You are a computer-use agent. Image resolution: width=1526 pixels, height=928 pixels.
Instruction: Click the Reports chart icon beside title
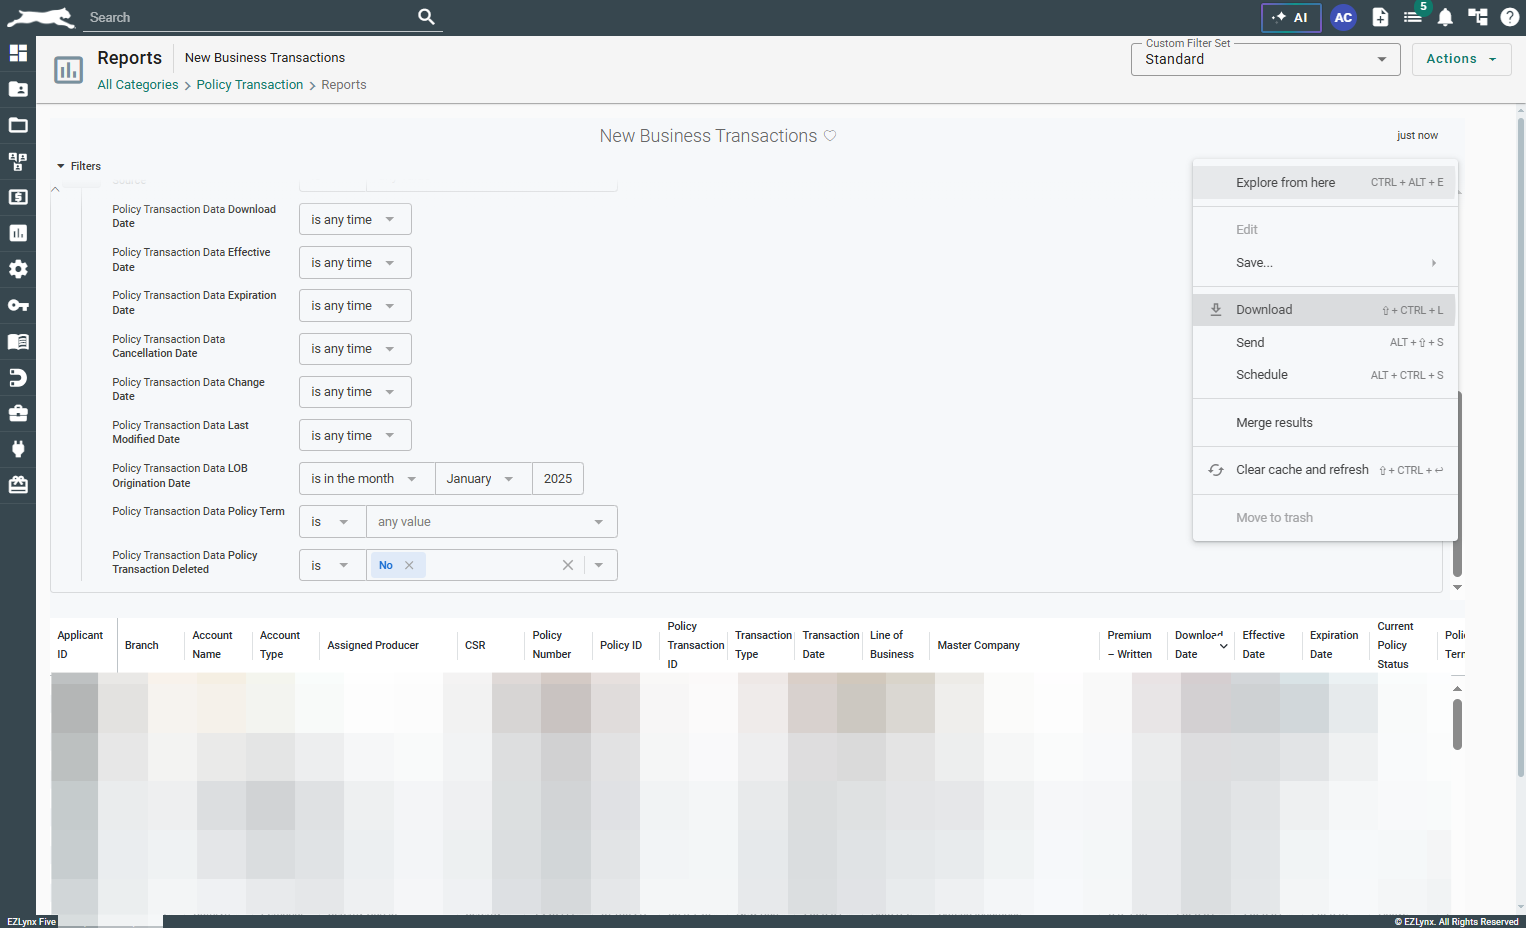pos(68,70)
